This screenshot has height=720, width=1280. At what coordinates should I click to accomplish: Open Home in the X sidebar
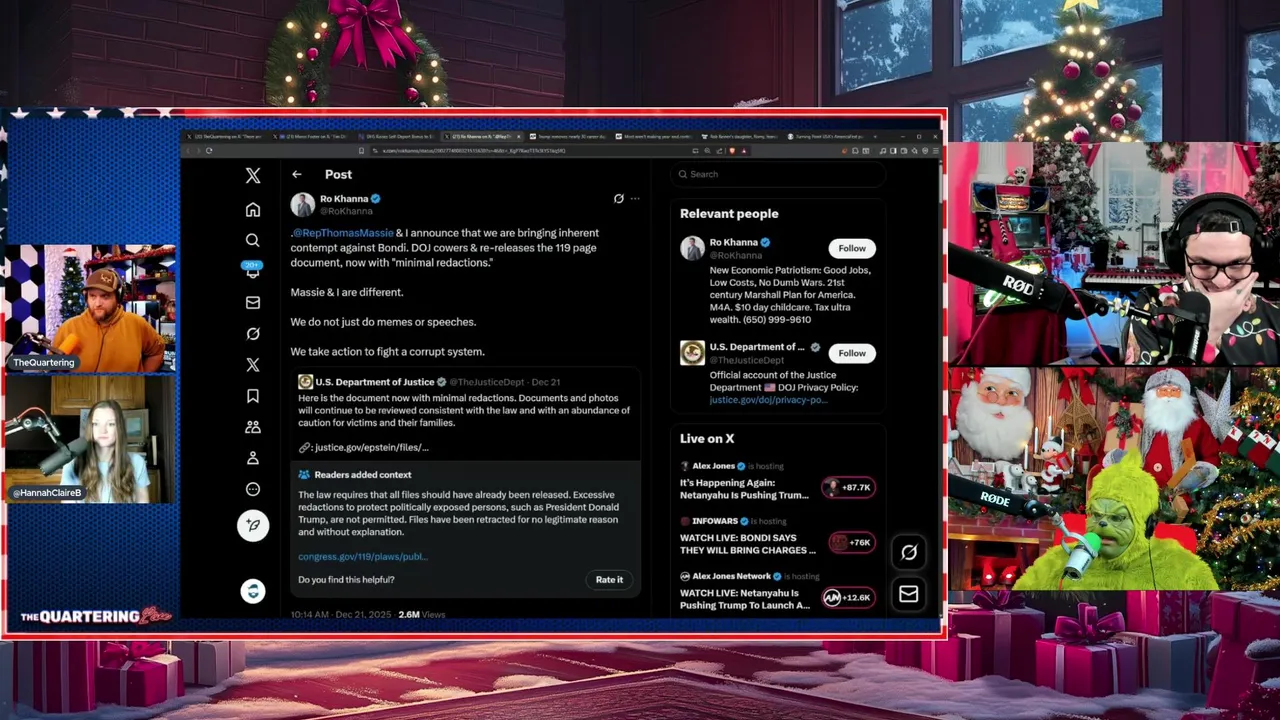(x=253, y=209)
